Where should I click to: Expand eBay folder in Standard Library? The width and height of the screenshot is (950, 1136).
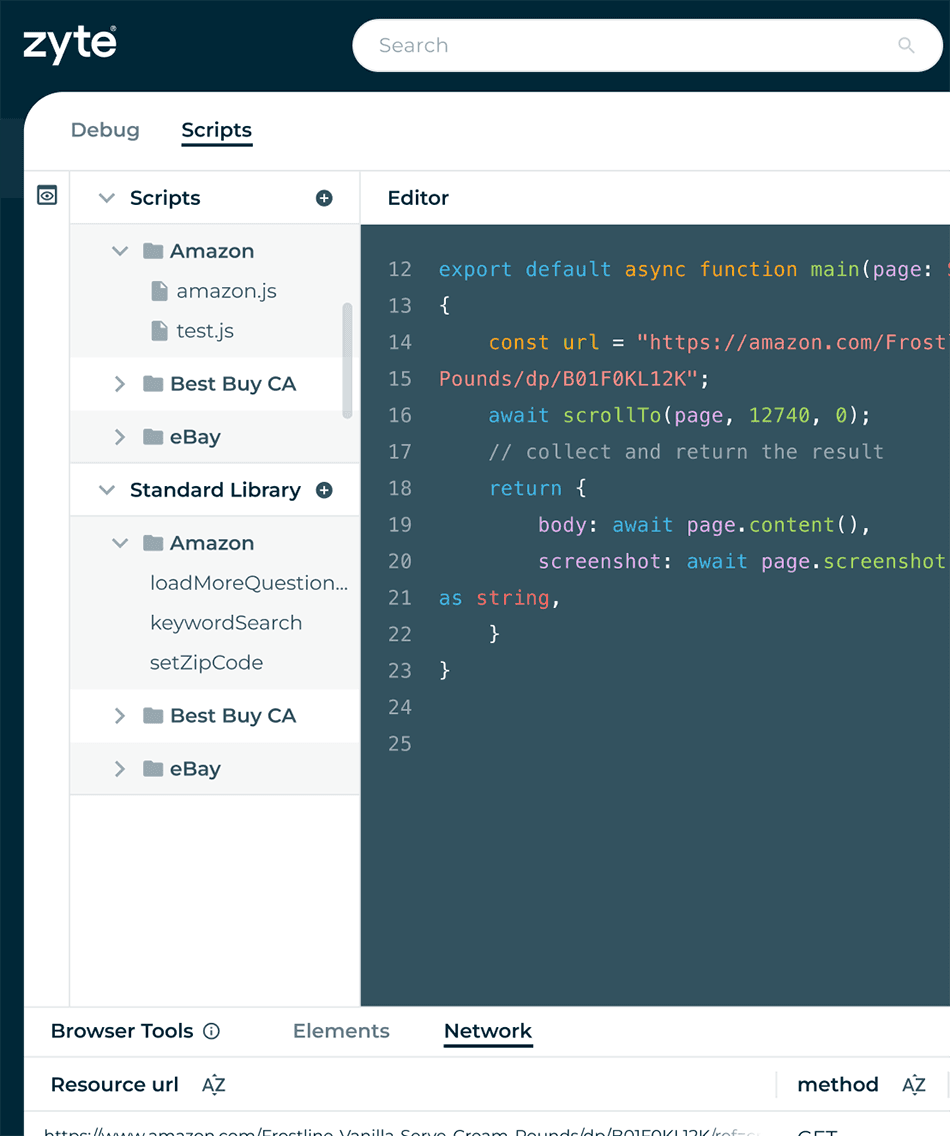(120, 769)
